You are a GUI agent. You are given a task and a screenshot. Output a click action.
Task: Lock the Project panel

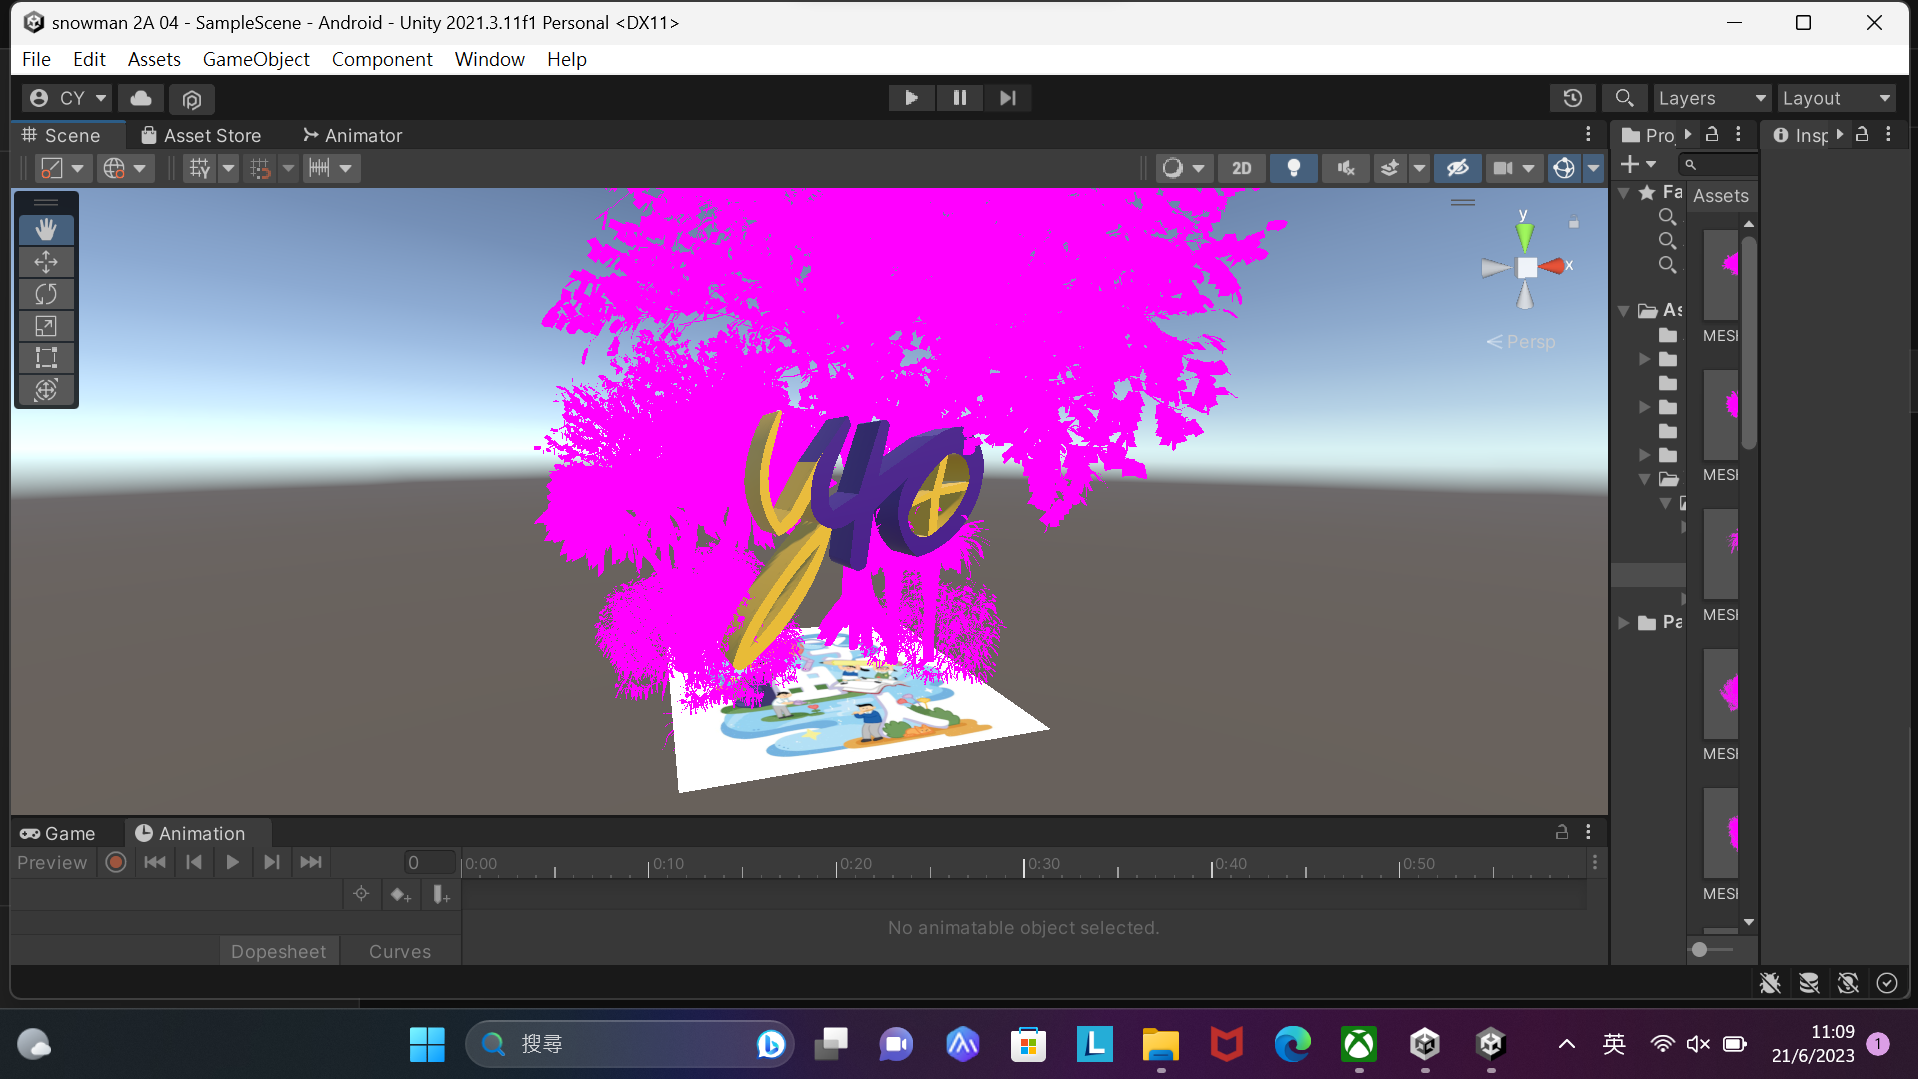click(1712, 134)
